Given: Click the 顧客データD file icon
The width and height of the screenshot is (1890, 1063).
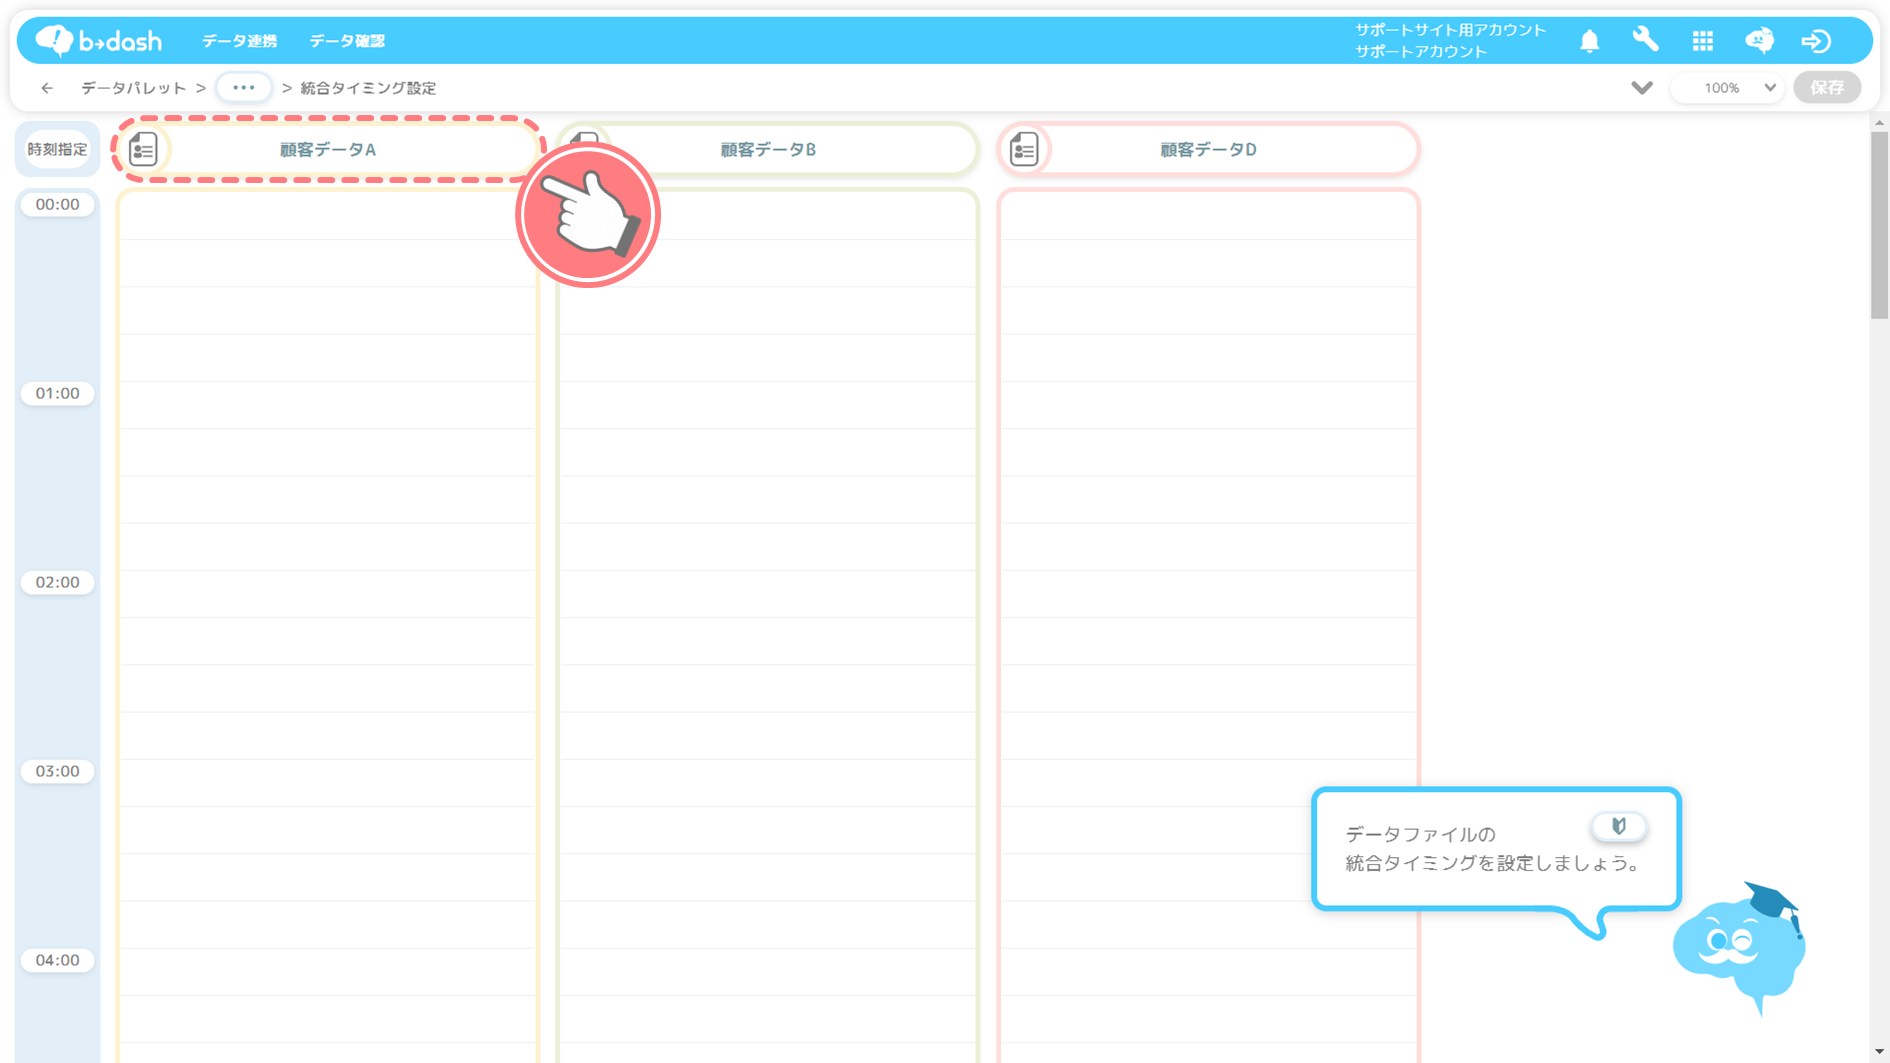Looking at the screenshot, I should click(x=1024, y=150).
